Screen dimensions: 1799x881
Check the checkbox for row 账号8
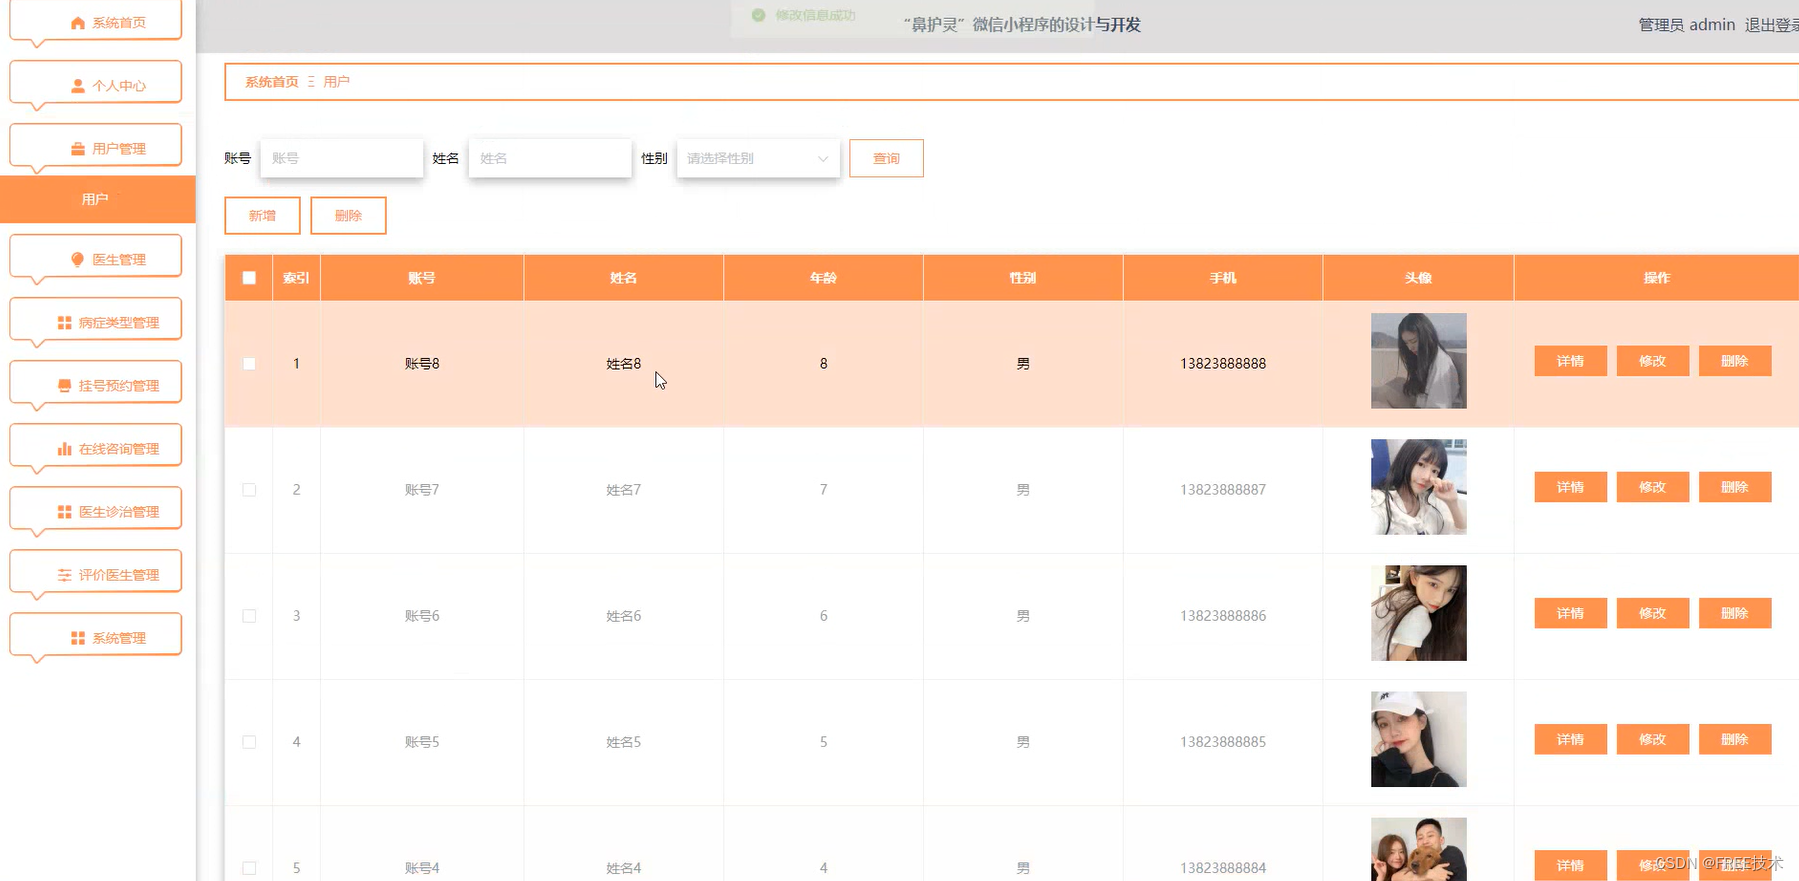click(x=249, y=364)
